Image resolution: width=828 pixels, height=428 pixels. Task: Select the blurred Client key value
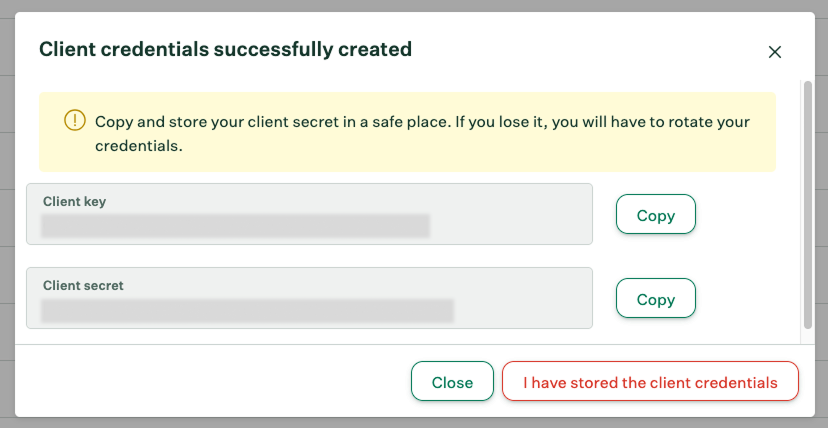(x=235, y=226)
